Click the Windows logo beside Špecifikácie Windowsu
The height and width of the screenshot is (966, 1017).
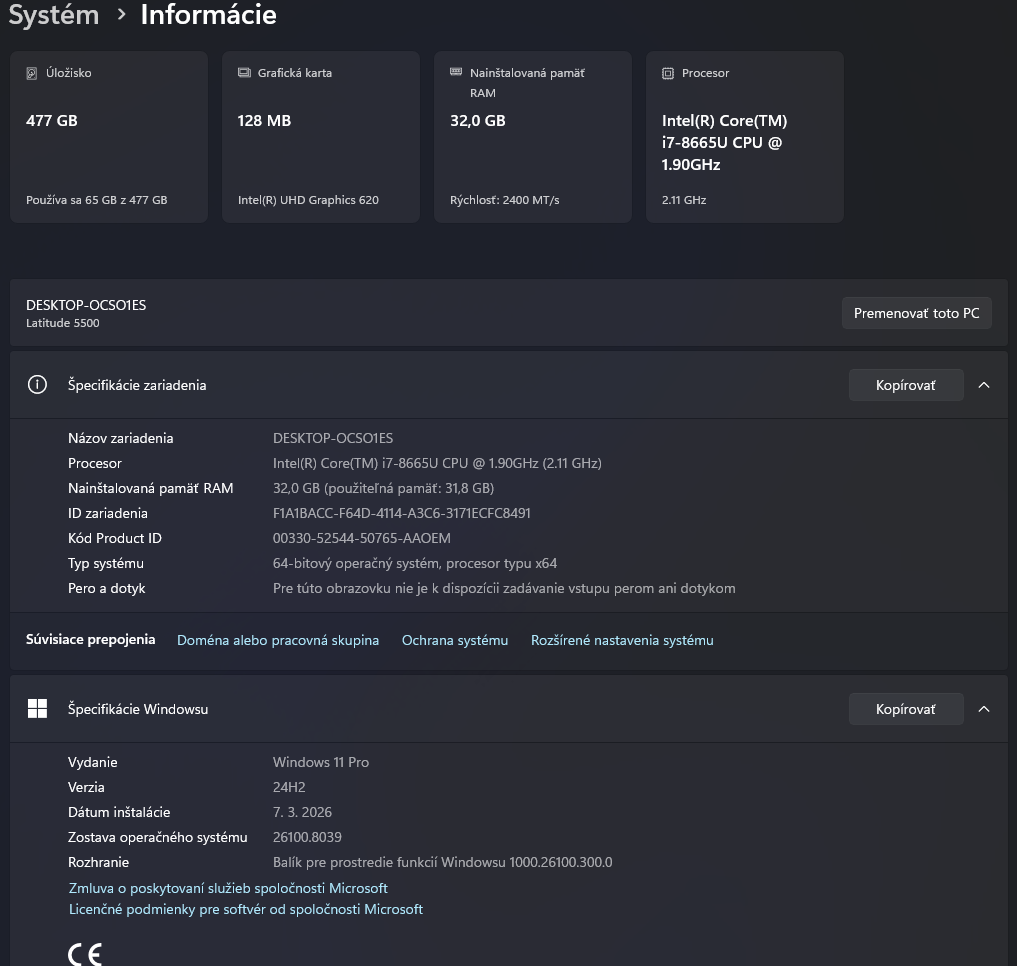point(37,709)
